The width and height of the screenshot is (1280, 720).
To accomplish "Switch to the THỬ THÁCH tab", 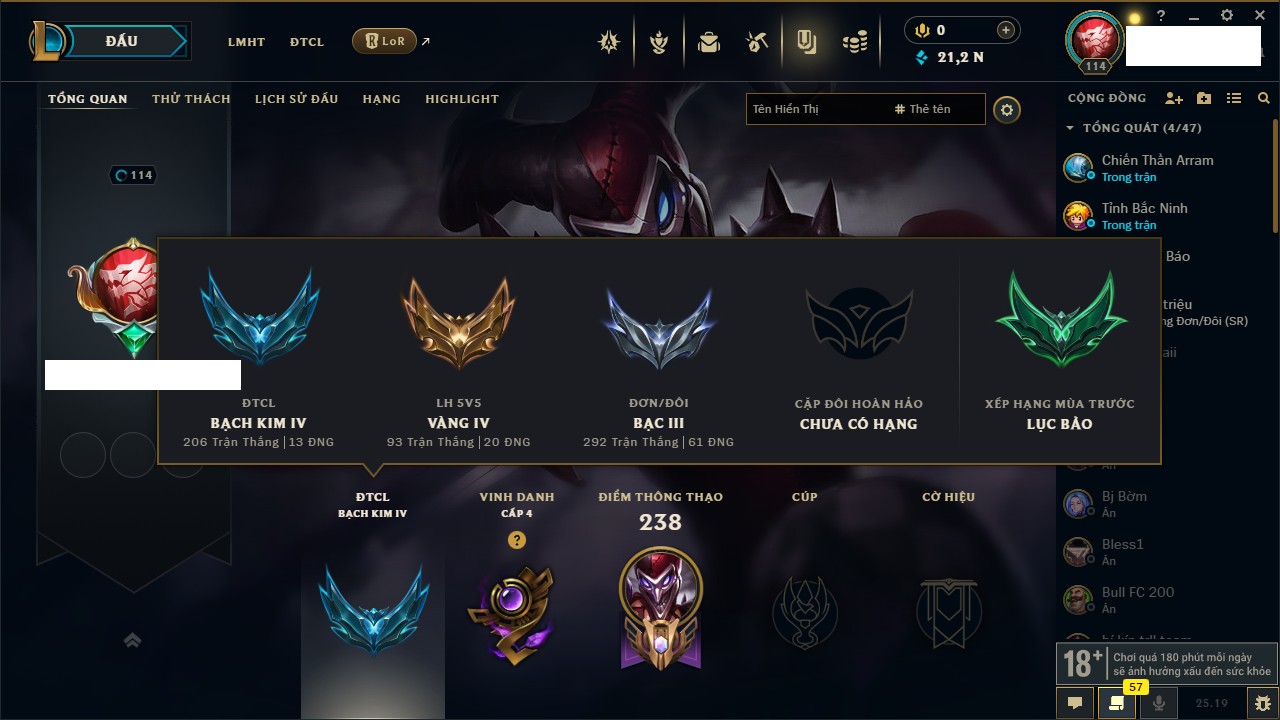I will pyautogui.click(x=191, y=99).
